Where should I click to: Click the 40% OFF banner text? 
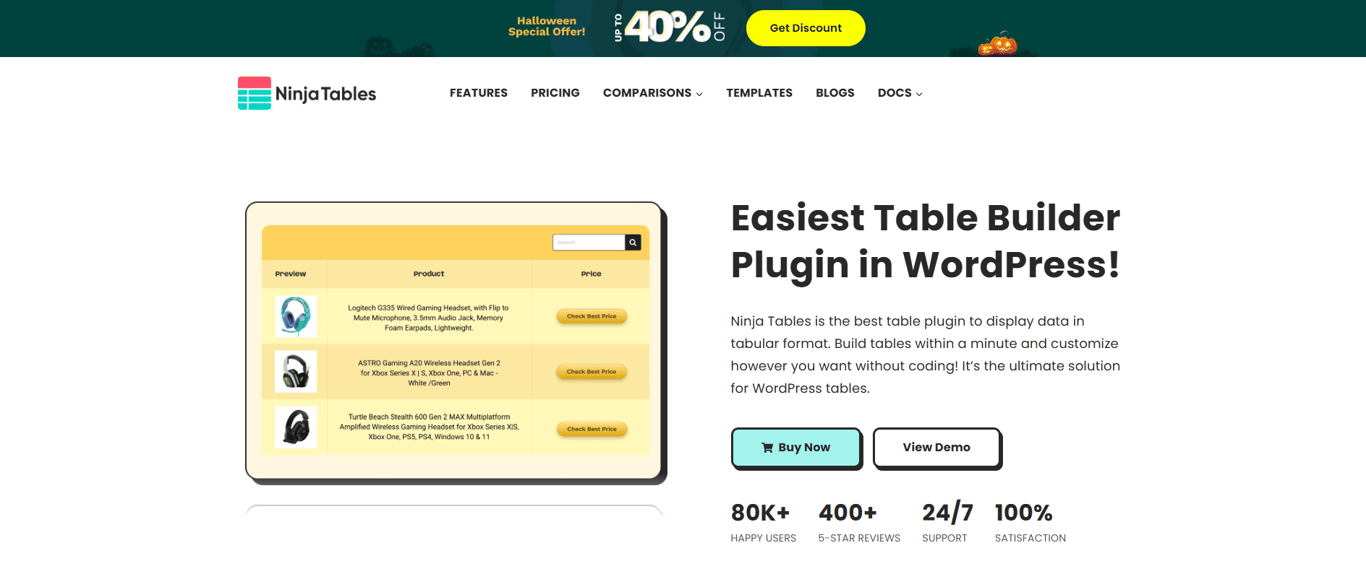coord(669,27)
